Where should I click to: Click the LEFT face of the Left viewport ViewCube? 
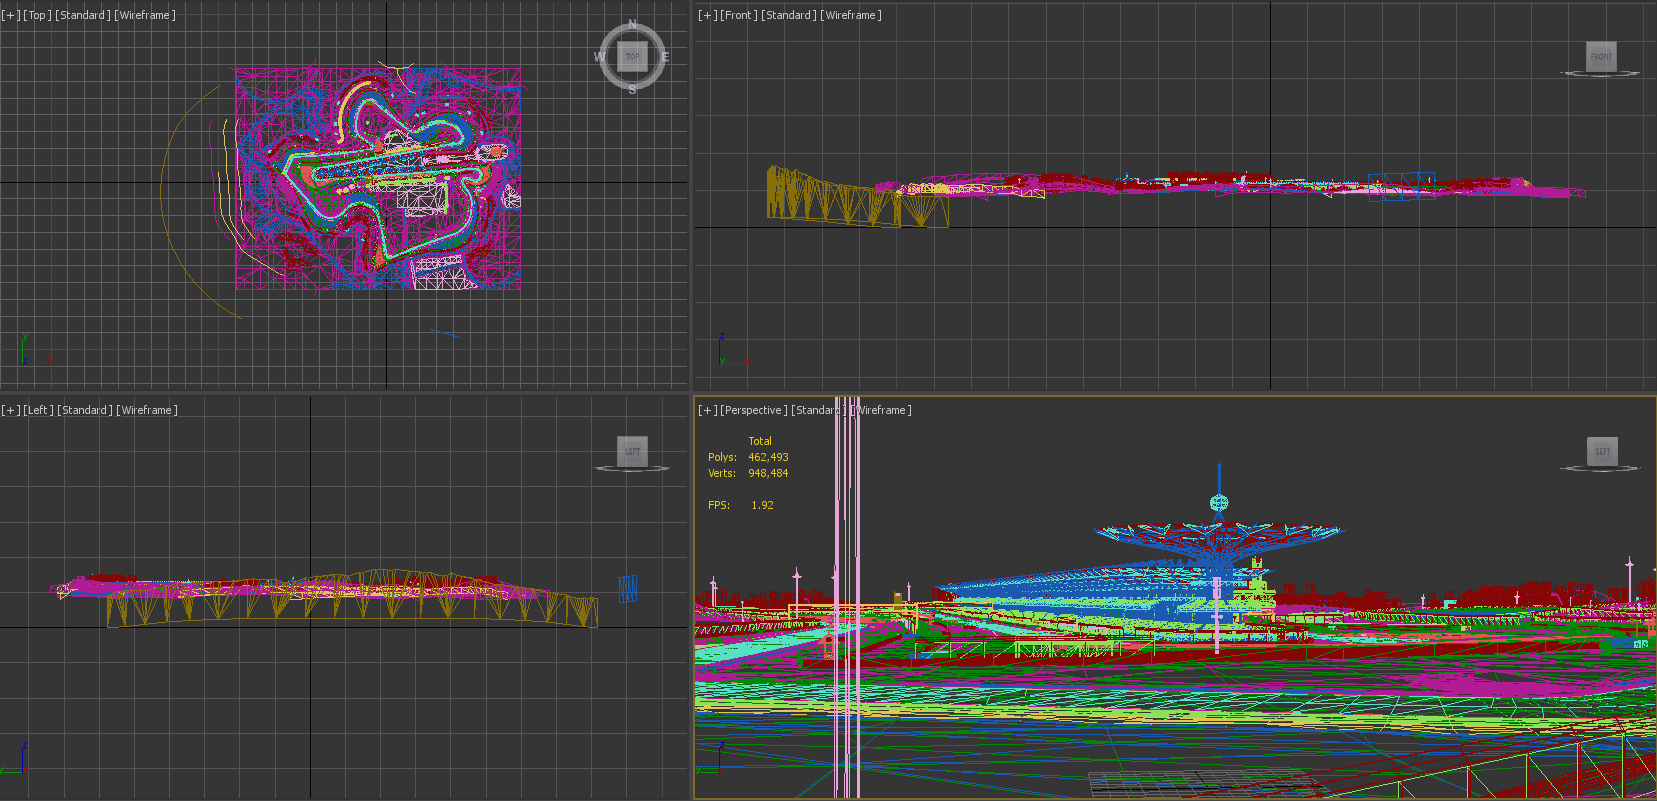[x=632, y=452]
